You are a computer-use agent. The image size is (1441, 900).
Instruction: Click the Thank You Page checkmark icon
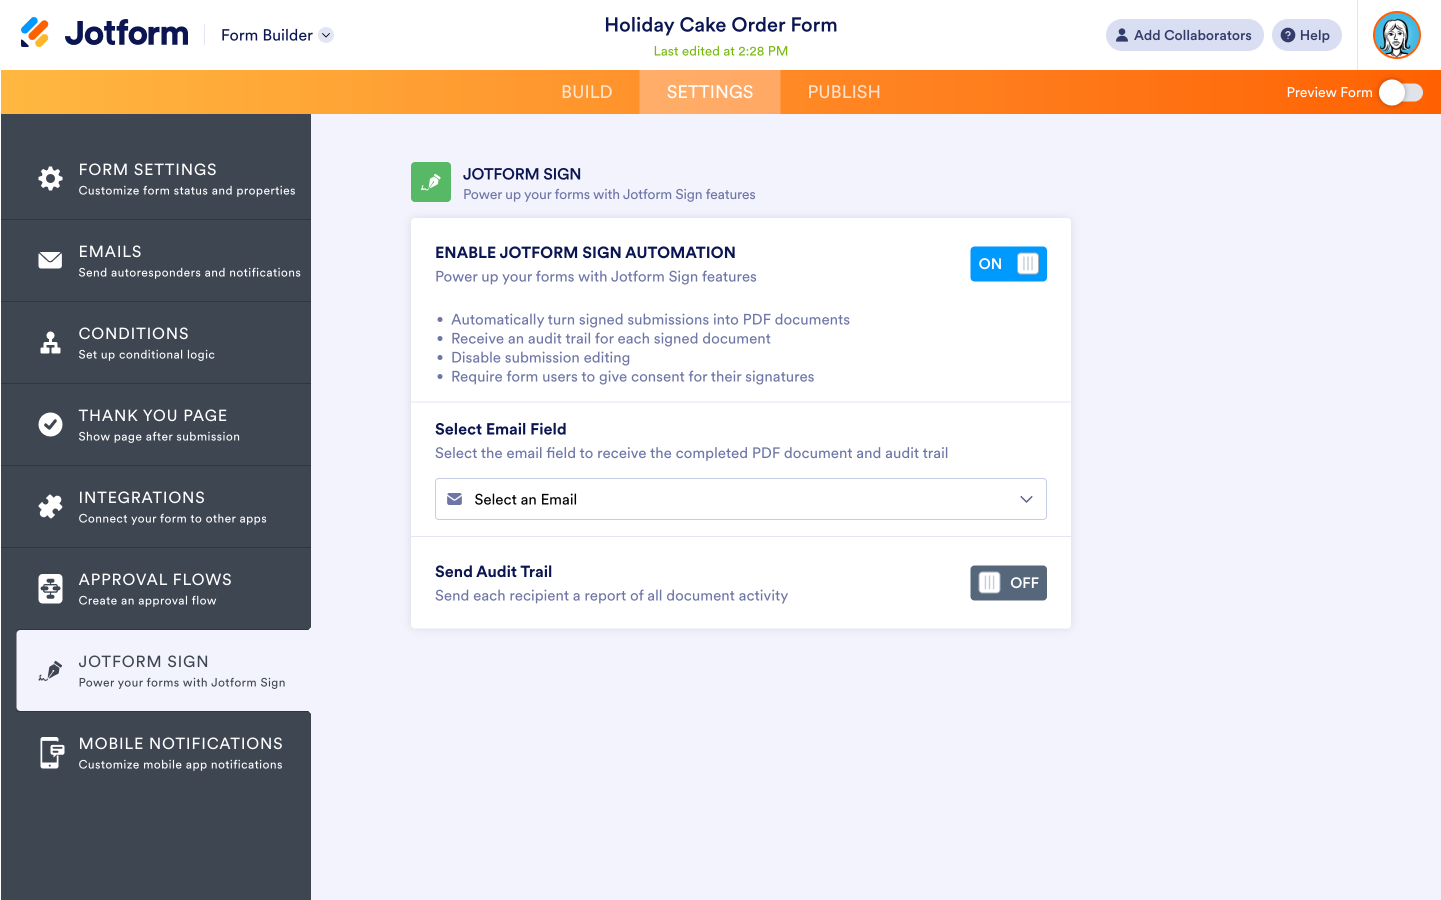pos(50,425)
